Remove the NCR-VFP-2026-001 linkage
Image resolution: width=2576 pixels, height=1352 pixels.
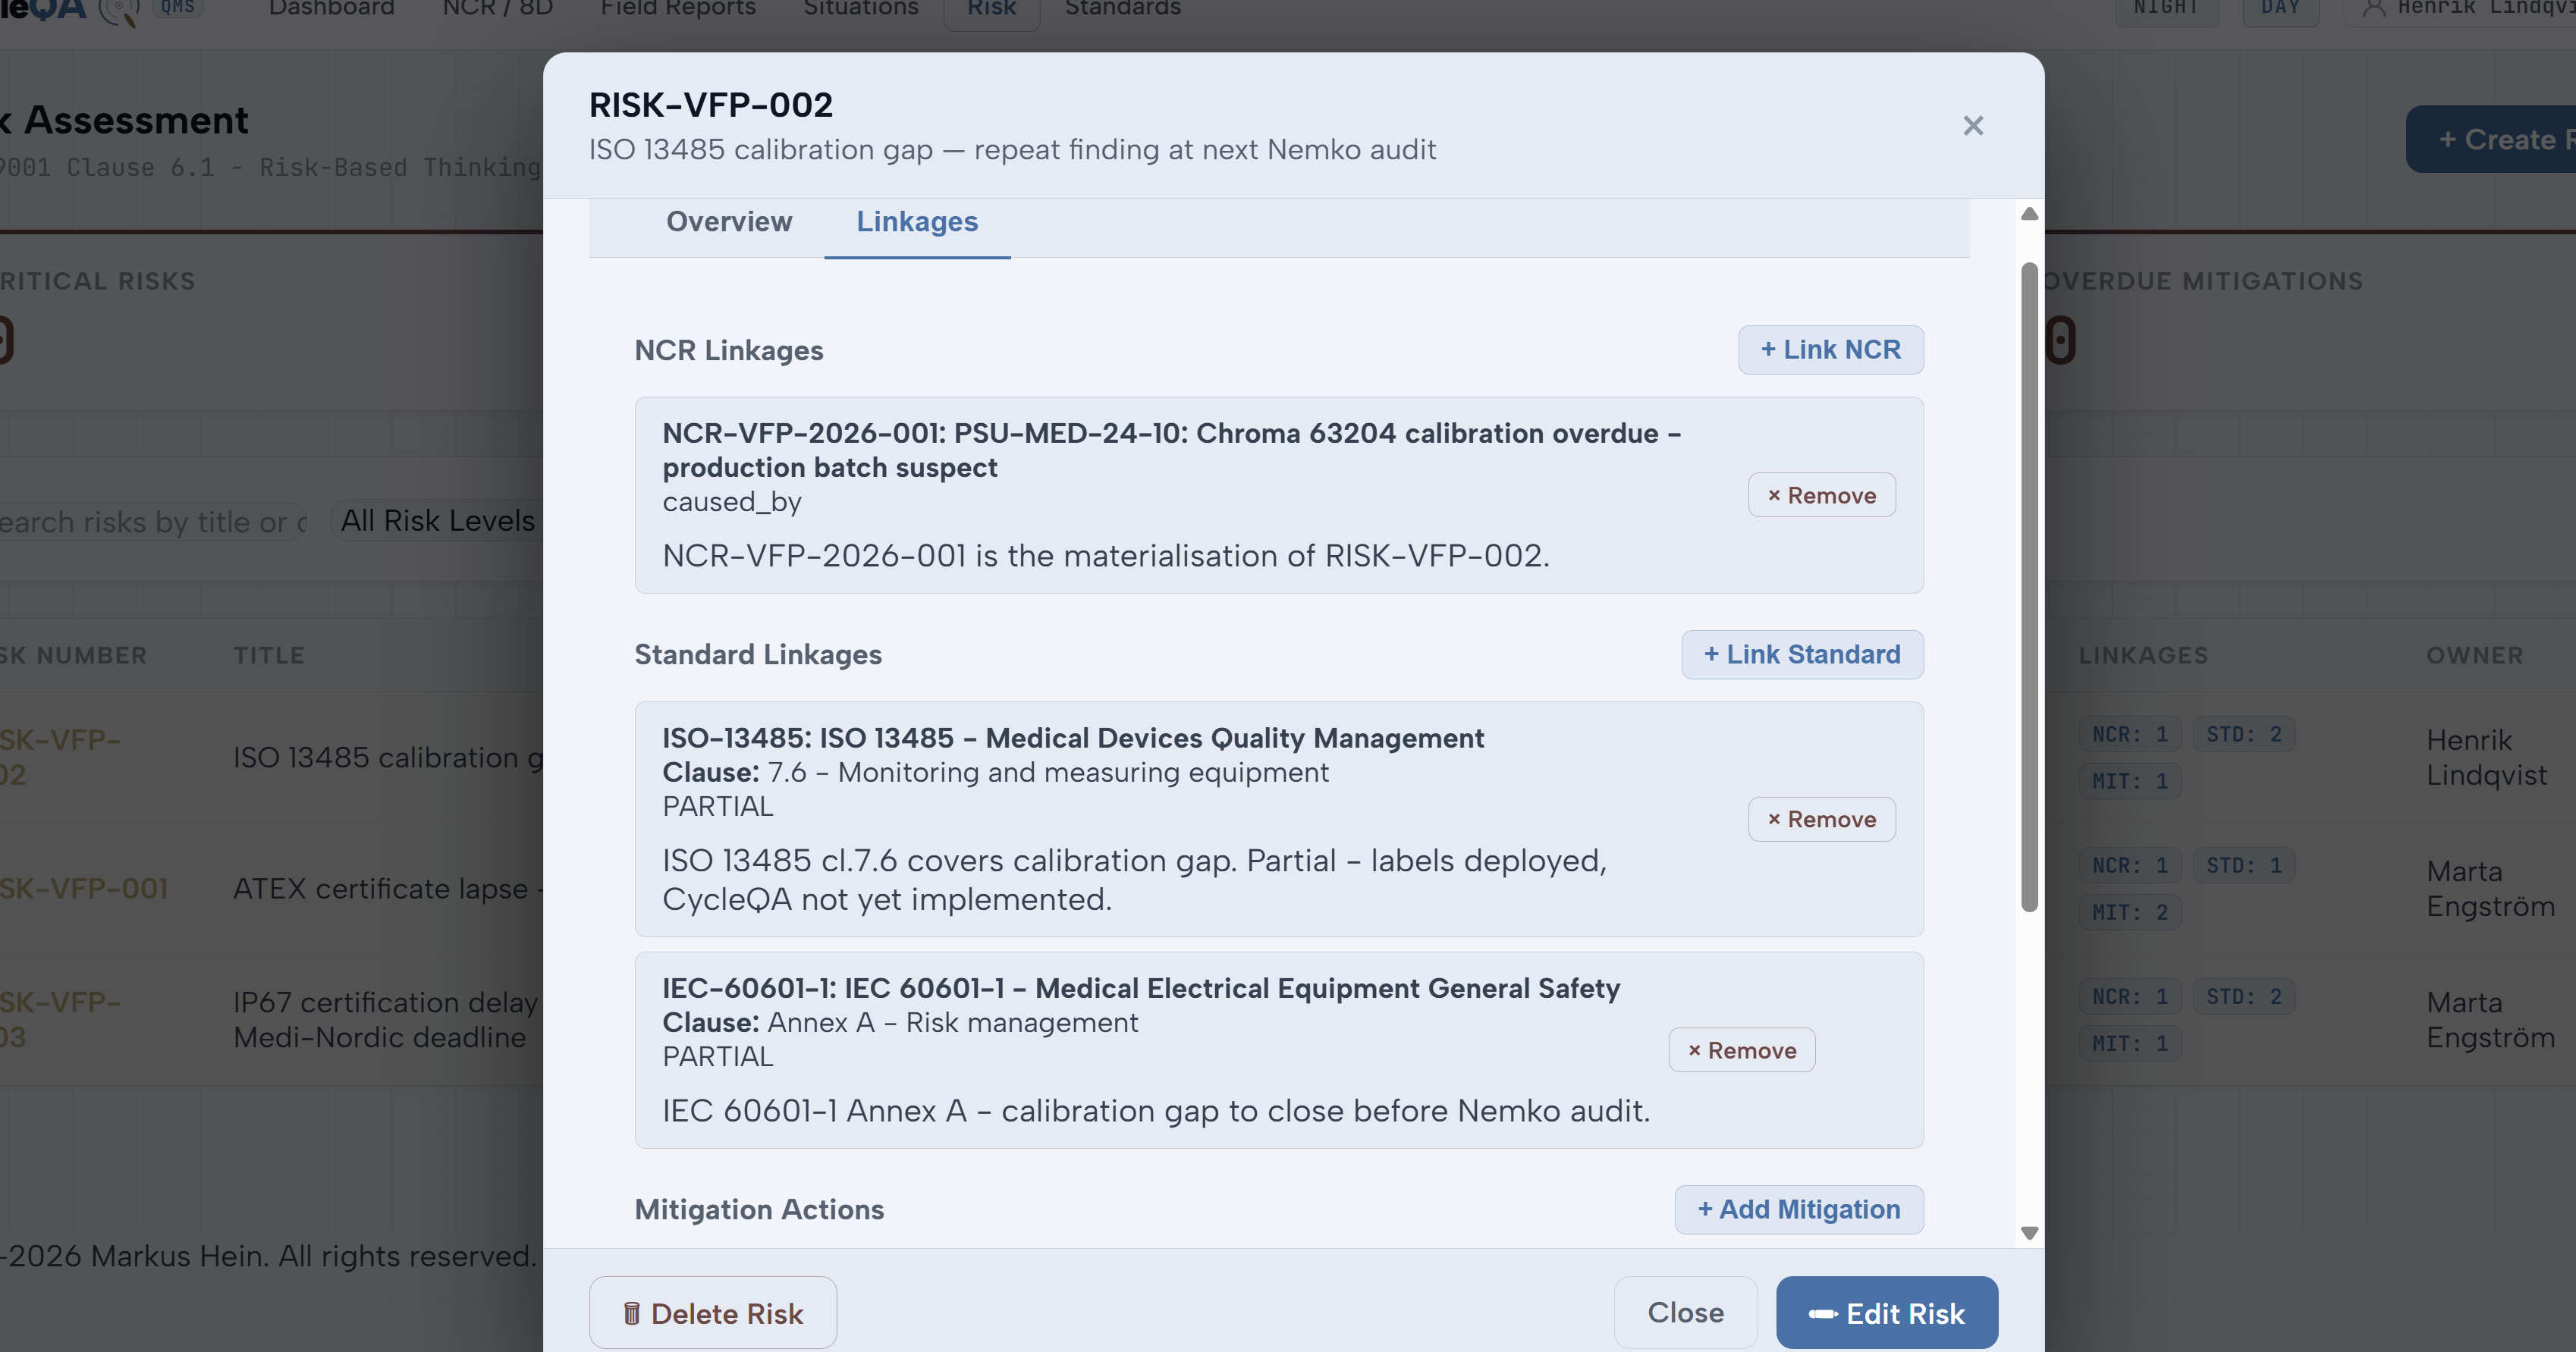coord(1821,495)
